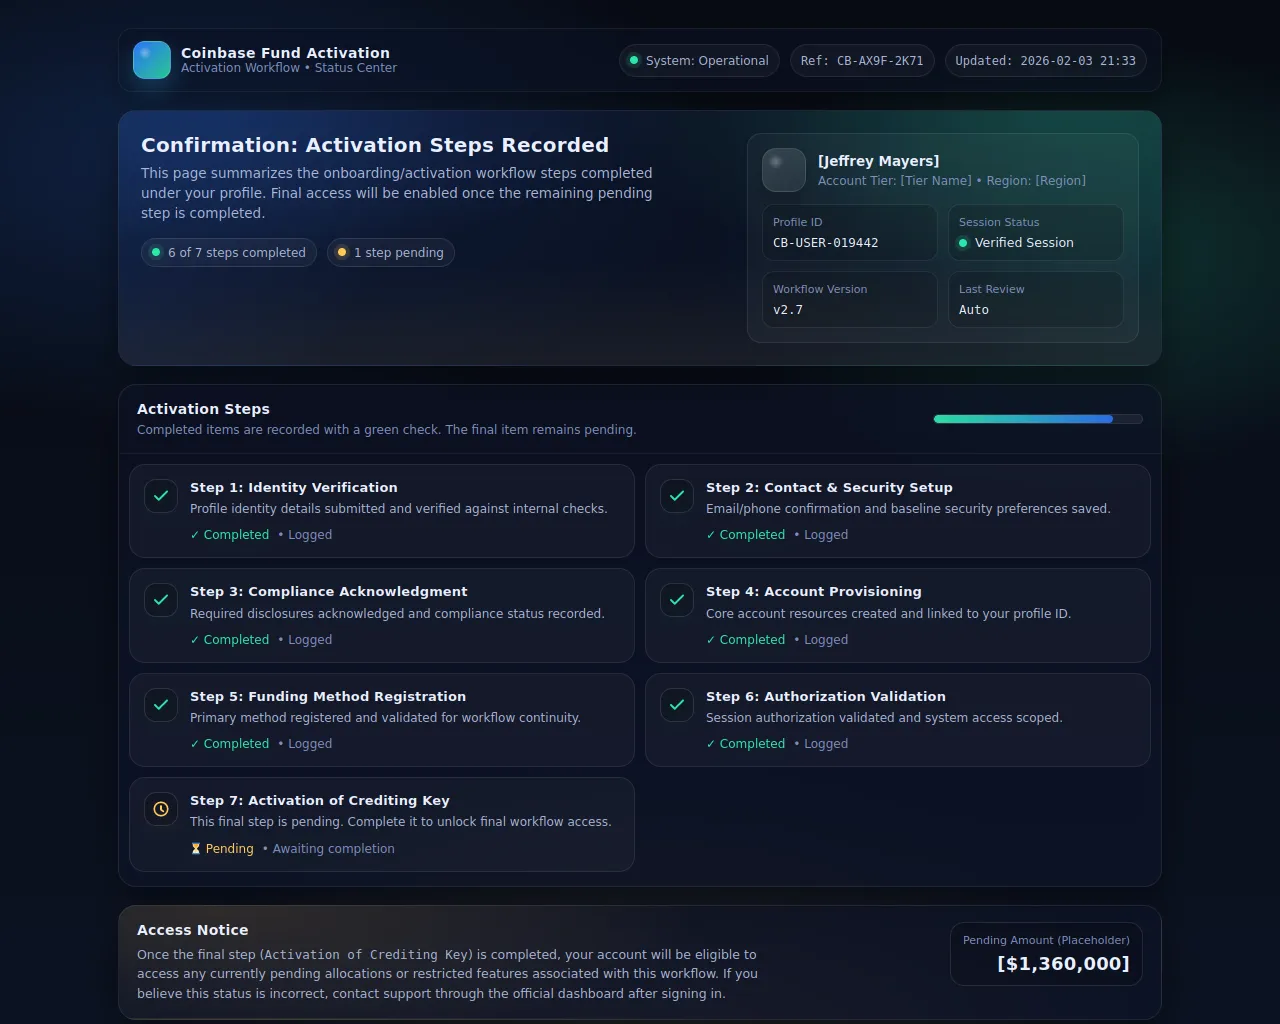1280x1024 pixels.
Task: Click the Step 5: Funding Method Registration title
Action: (328, 696)
